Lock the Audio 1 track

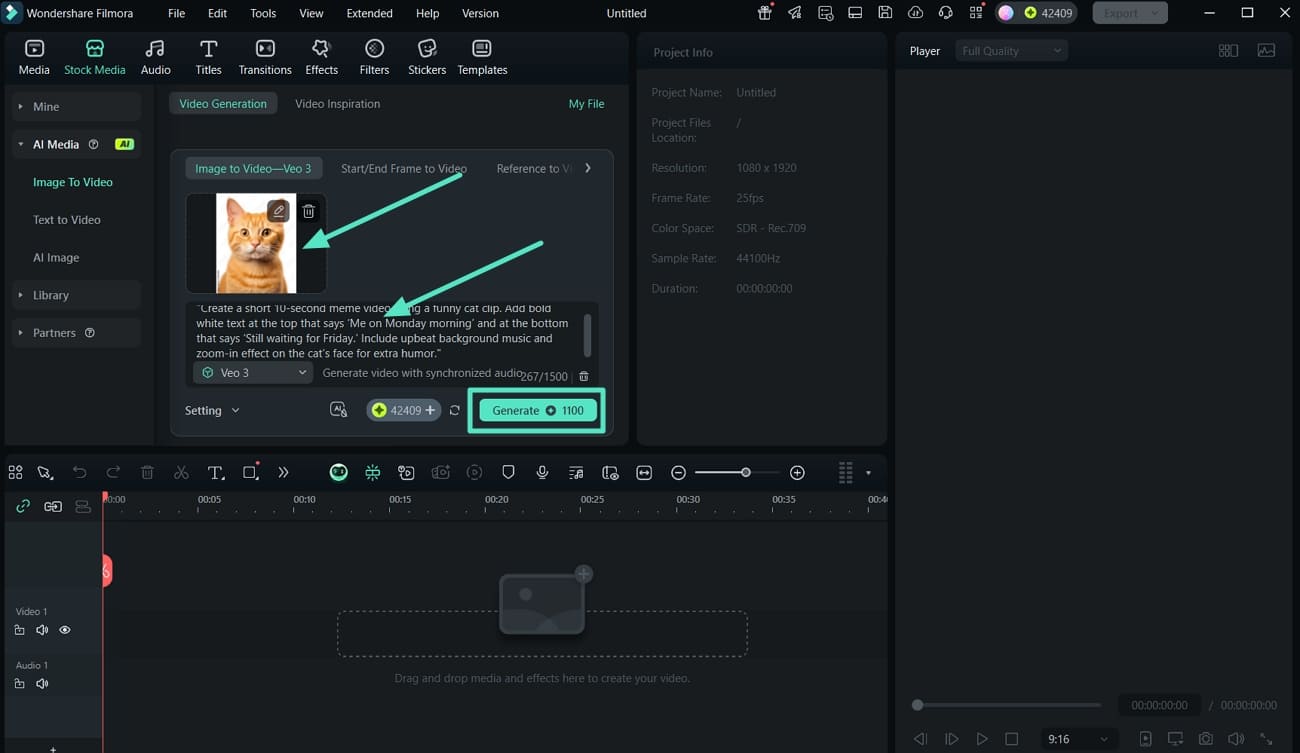click(x=19, y=684)
